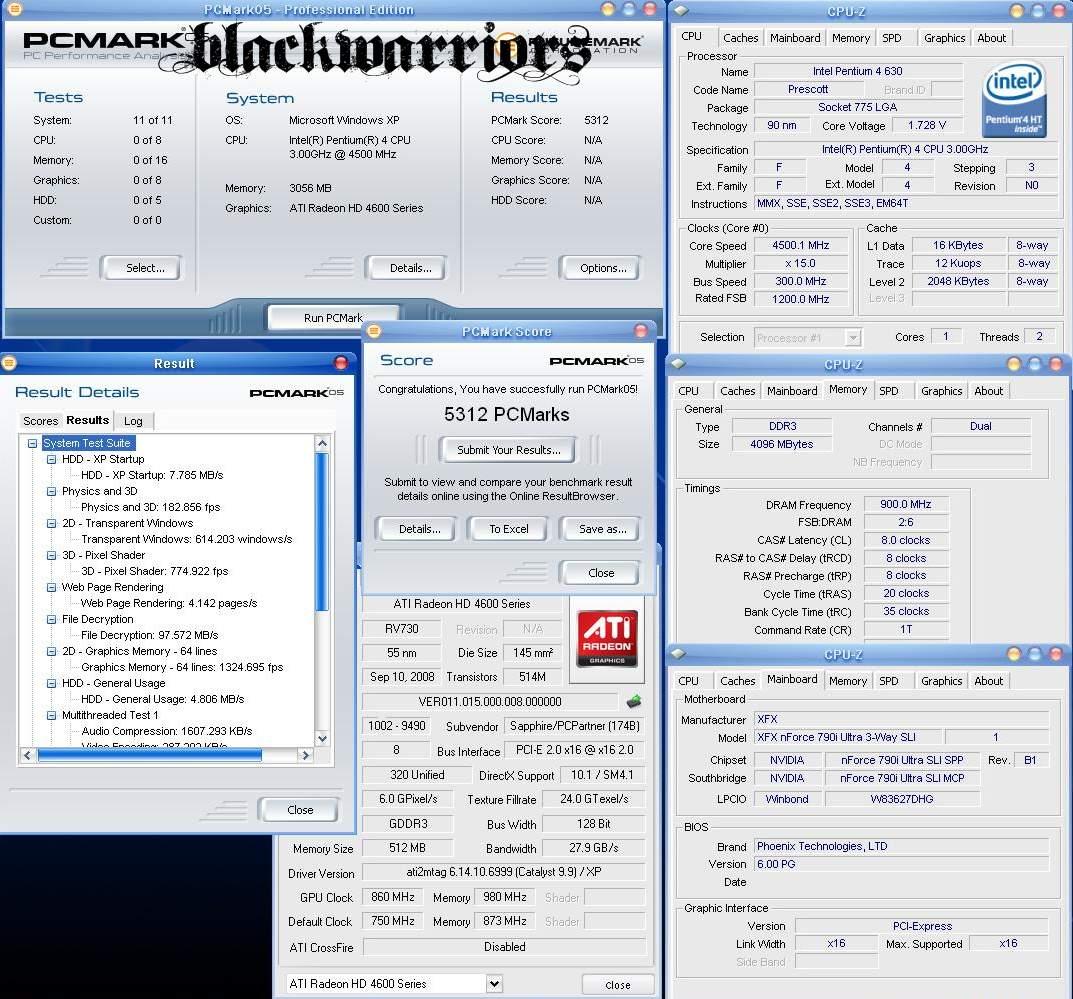The width and height of the screenshot is (1073, 999).
Task: Click Close button in Result Details window
Action: pos(299,809)
